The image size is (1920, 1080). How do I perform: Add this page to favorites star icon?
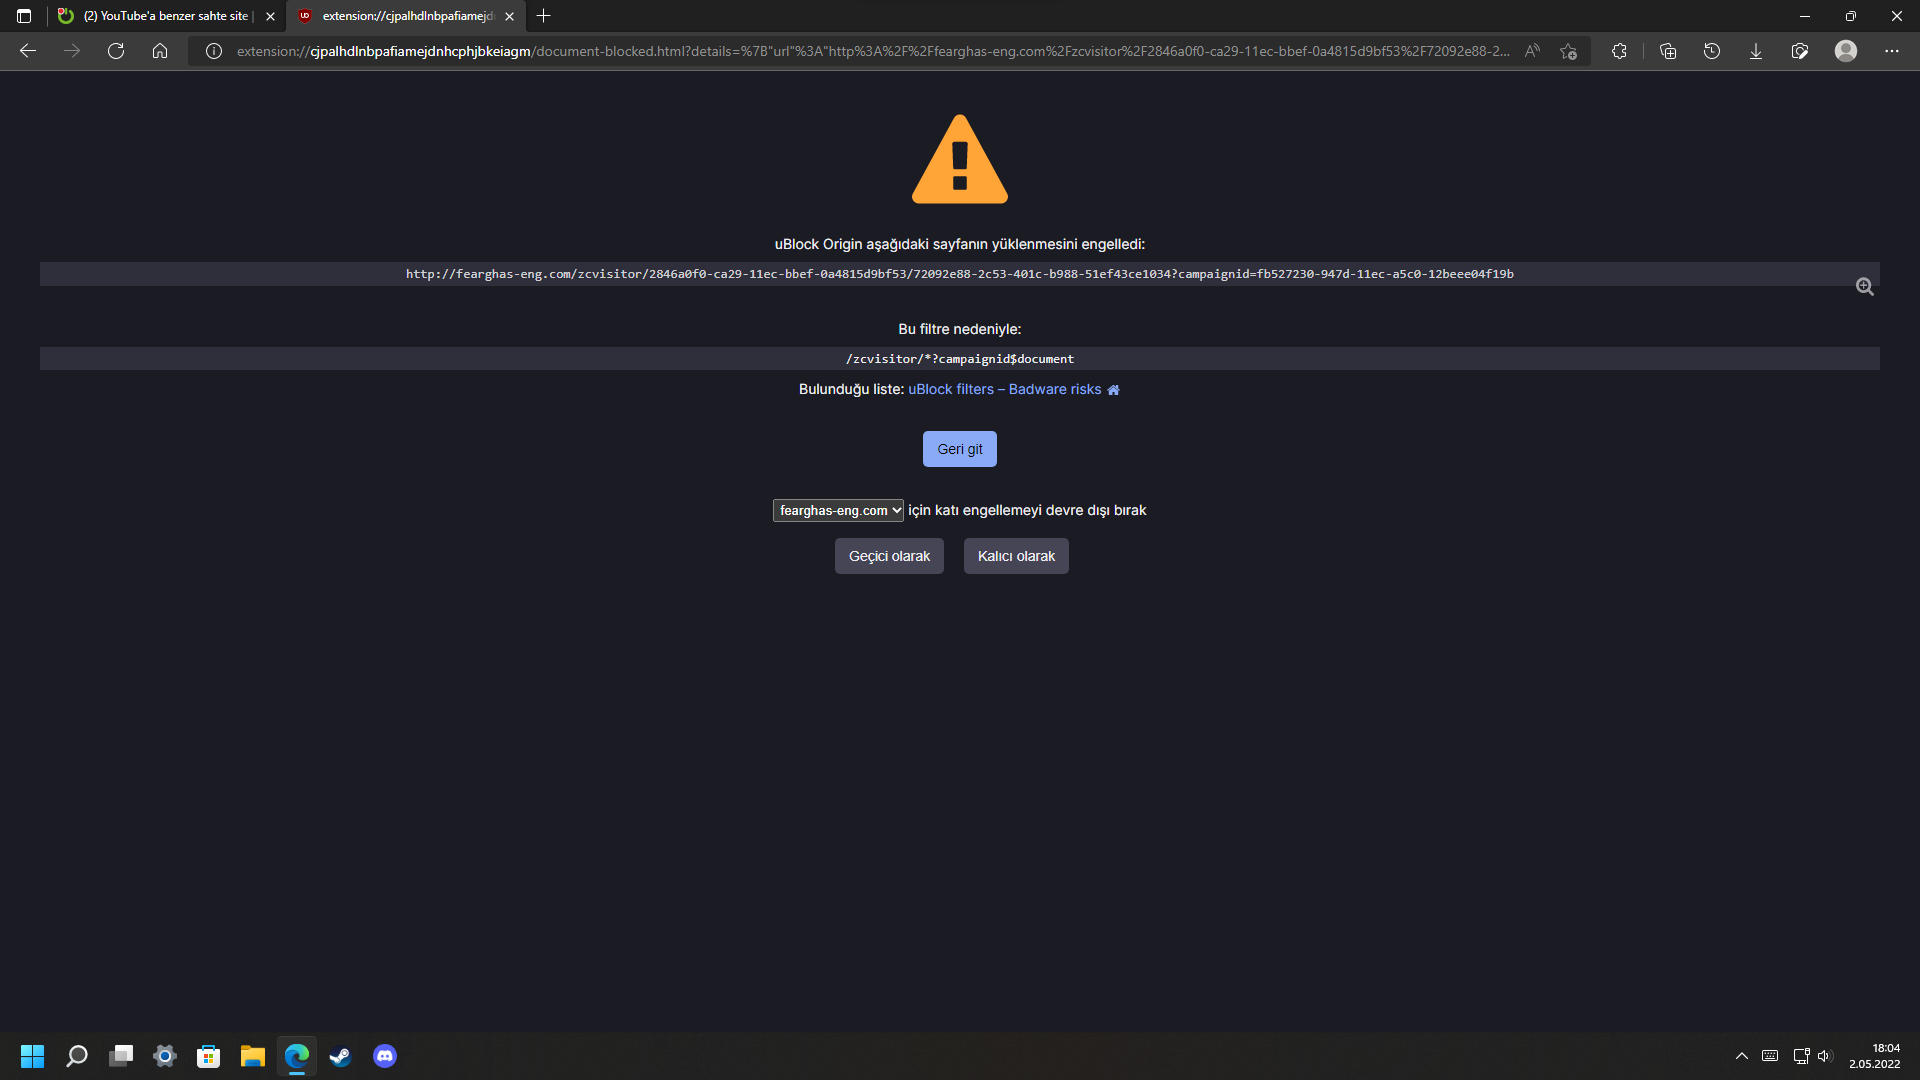click(1568, 51)
